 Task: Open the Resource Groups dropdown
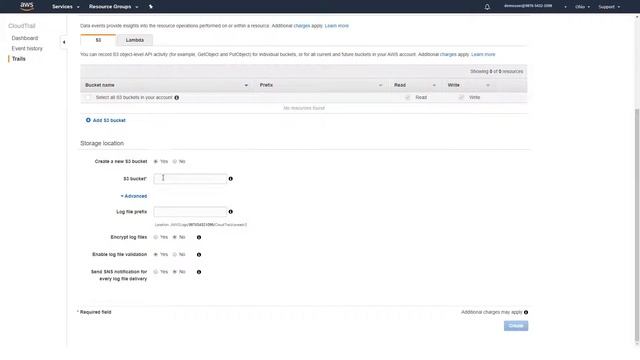(x=113, y=7)
